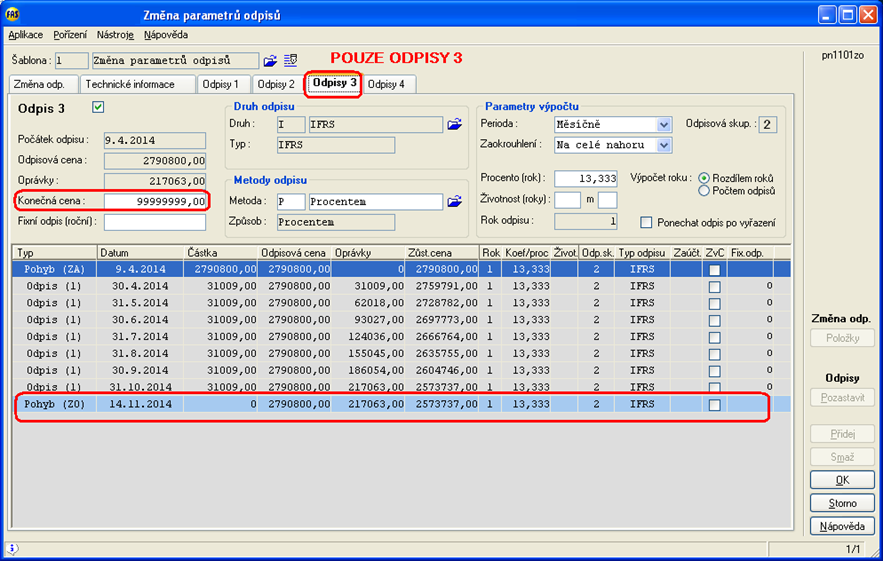
Task: Check ZvC box in the Pohyb (ZA) row
Action: [x=714, y=270]
